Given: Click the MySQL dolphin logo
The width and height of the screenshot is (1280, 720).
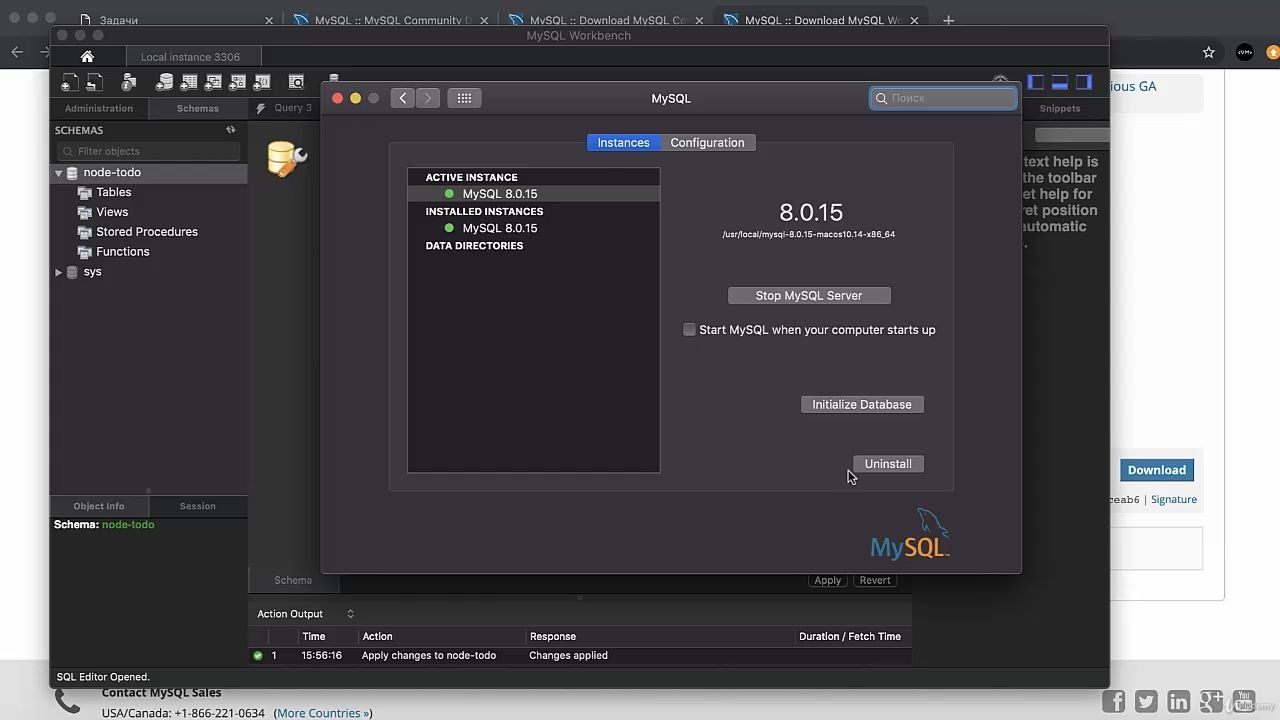Looking at the screenshot, I should (x=910, y=534).
